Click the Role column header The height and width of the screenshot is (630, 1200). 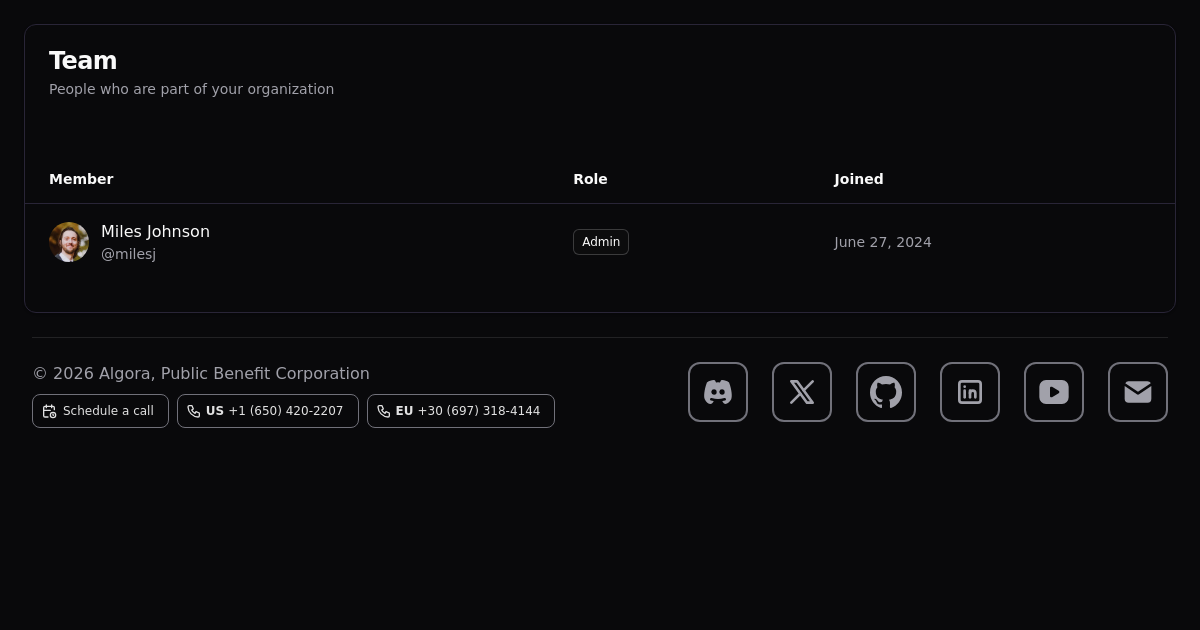coord(590,179)
